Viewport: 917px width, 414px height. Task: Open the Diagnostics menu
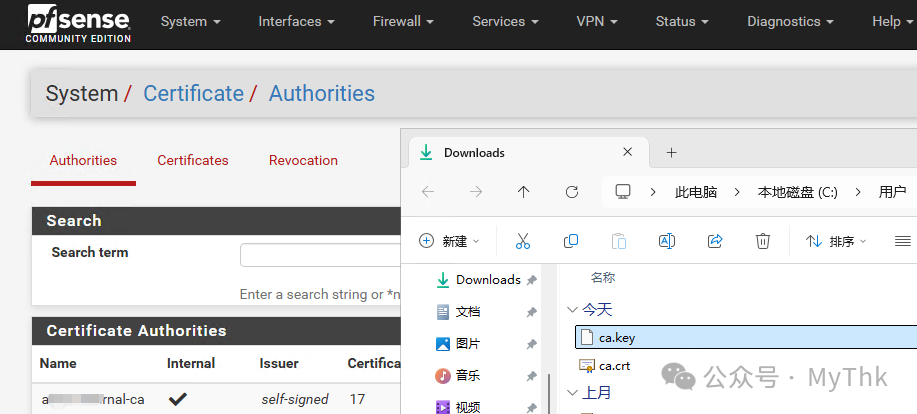pos(791,22)
